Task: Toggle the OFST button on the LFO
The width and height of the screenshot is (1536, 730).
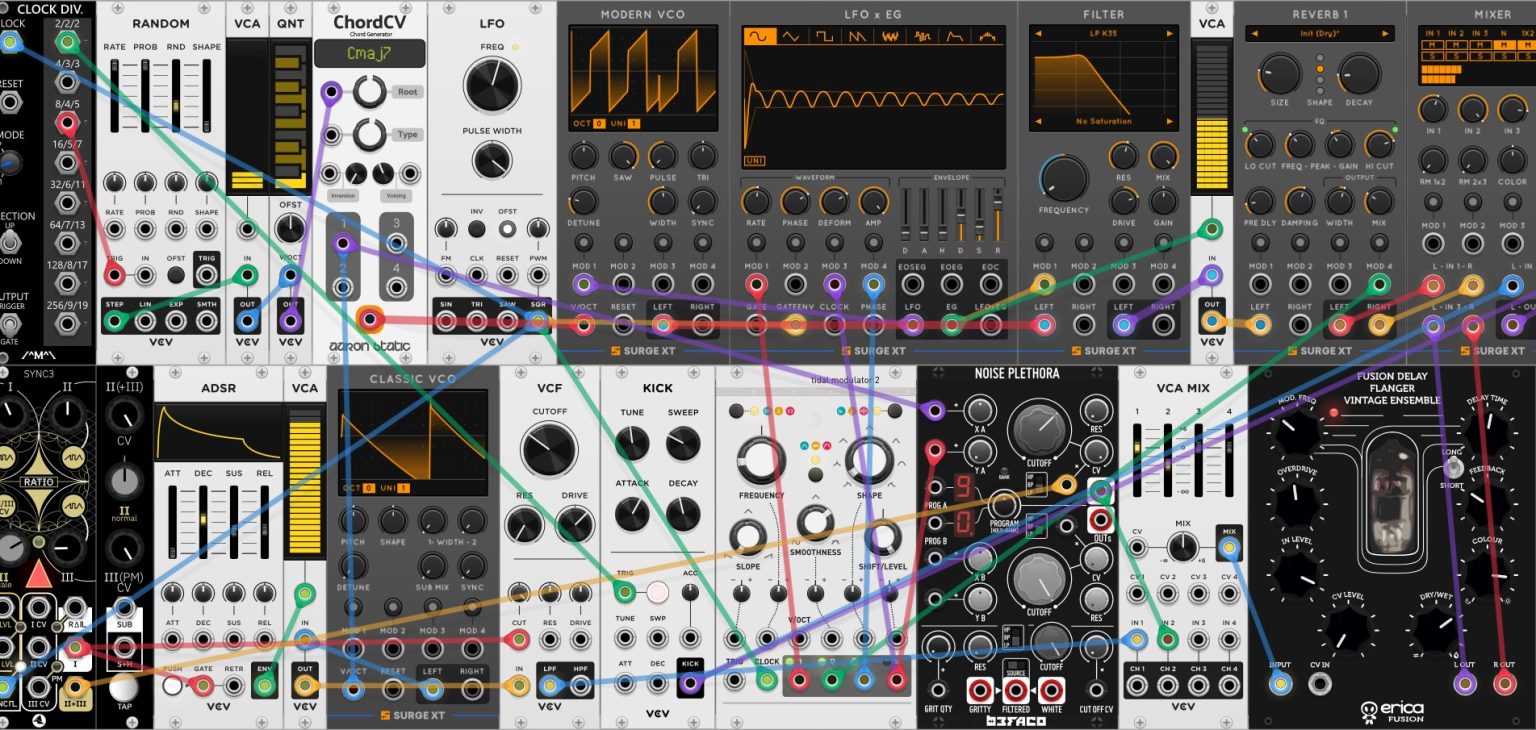Action: click(x=508, y=229)
